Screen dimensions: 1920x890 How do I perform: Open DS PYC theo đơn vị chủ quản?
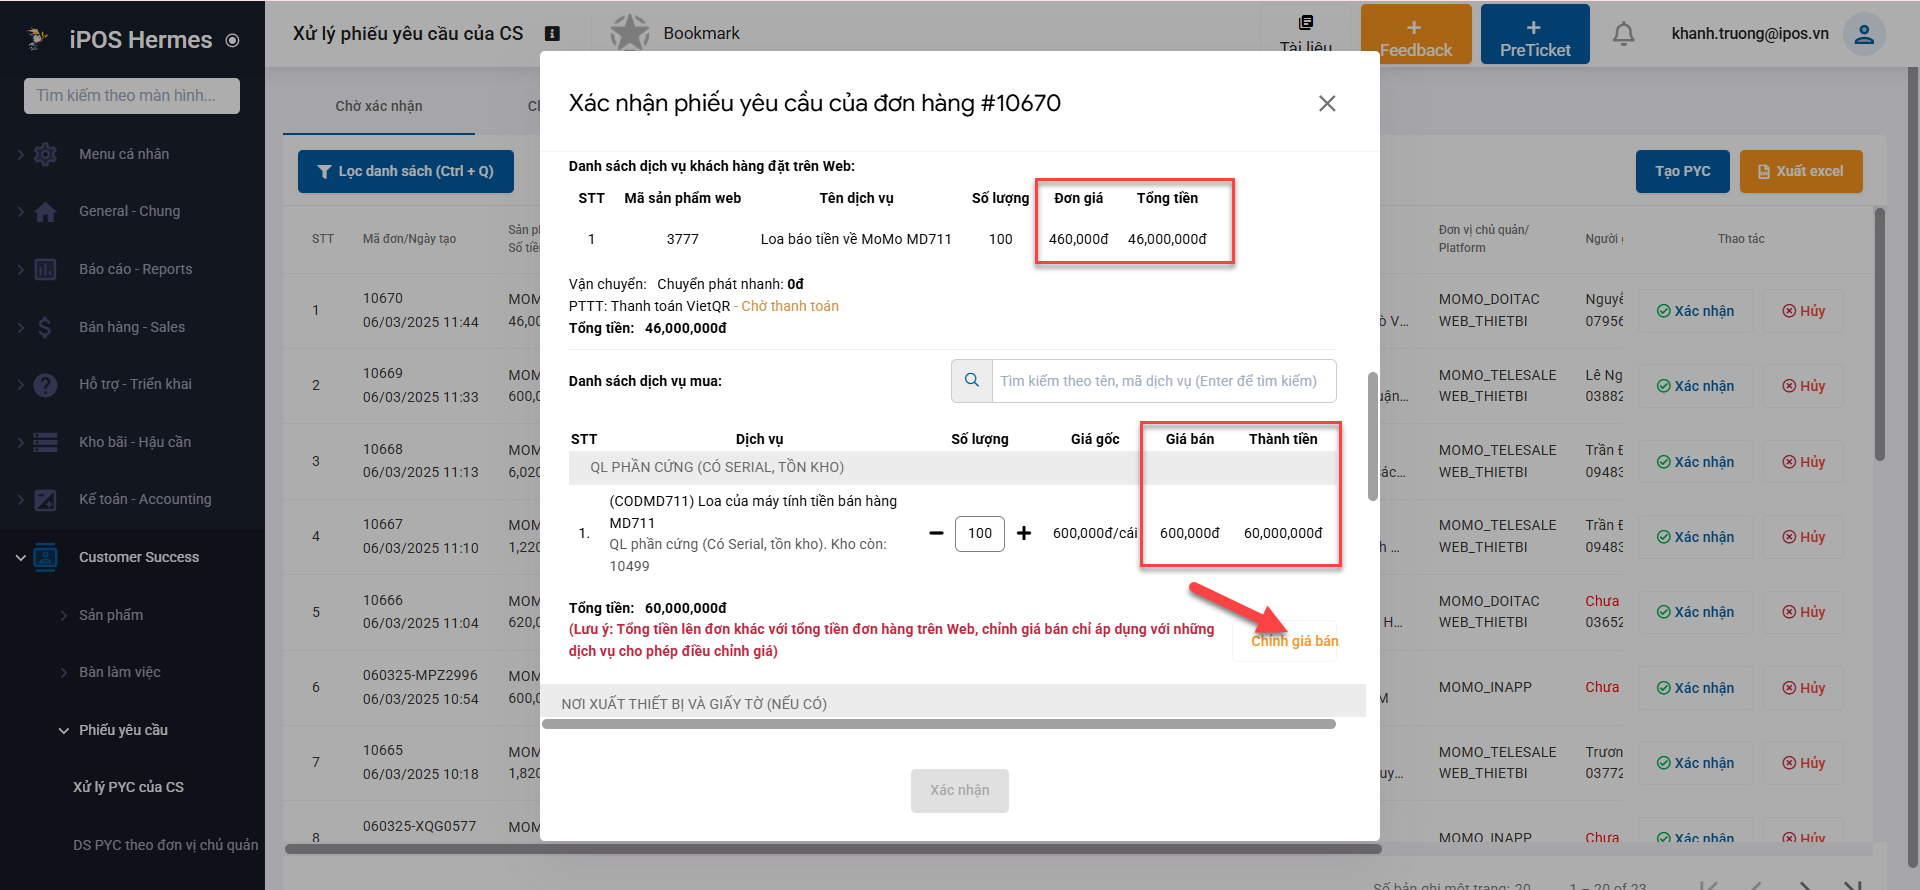[166, 846]
